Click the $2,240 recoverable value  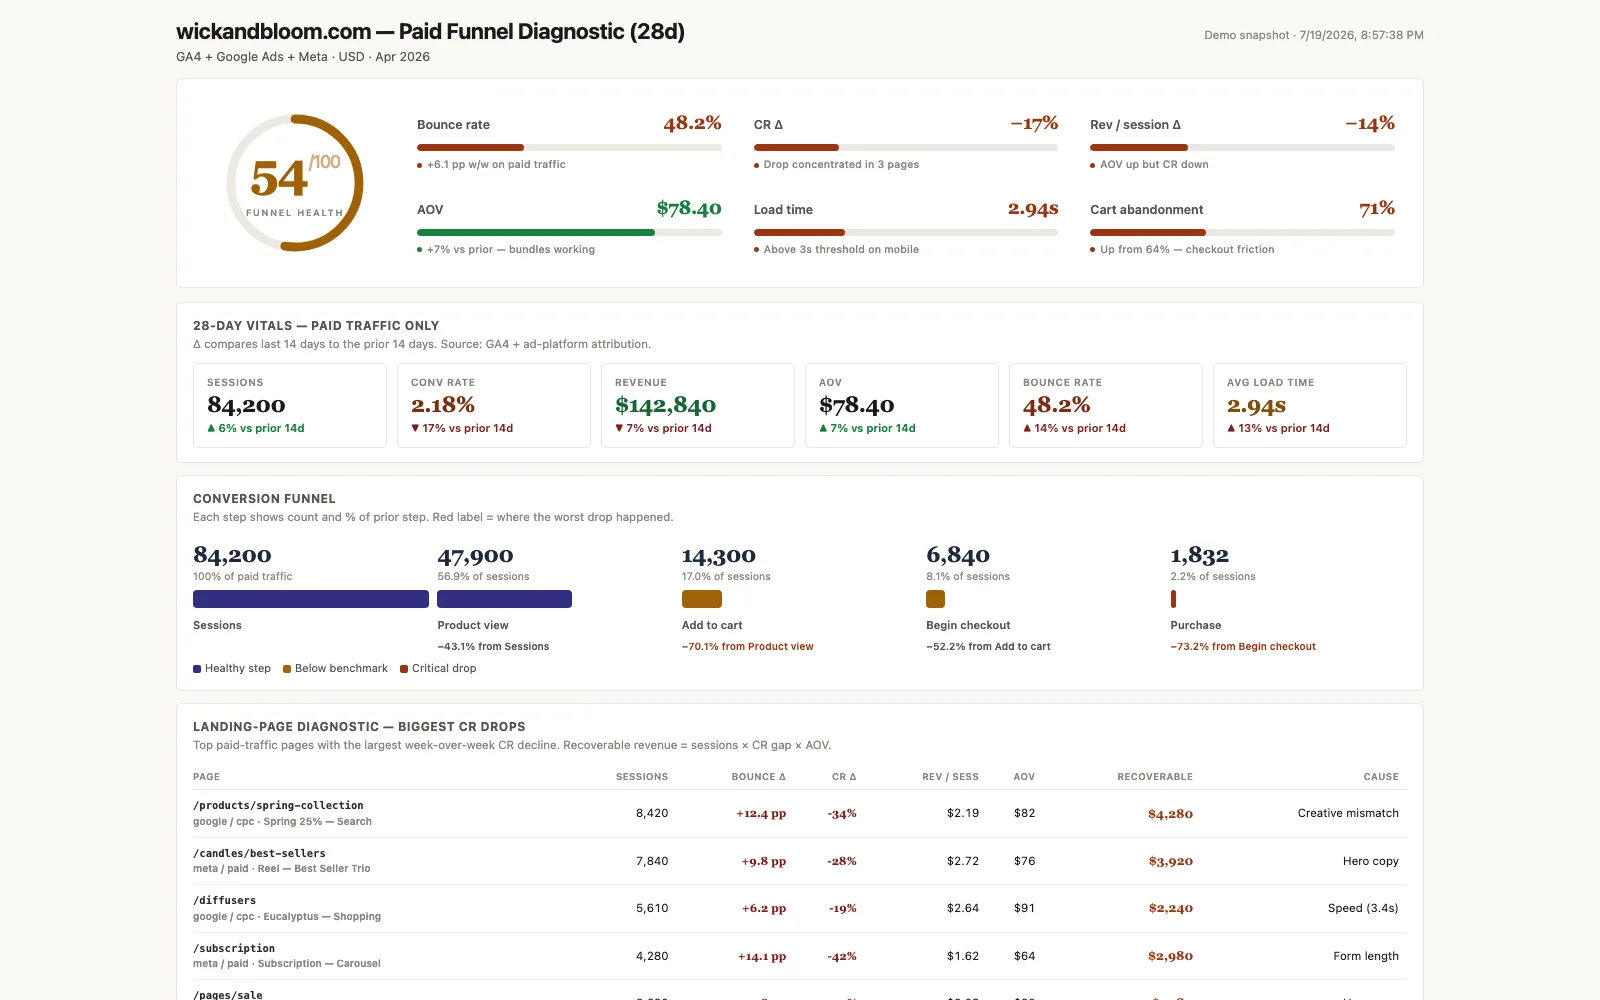pos(1170,908)
